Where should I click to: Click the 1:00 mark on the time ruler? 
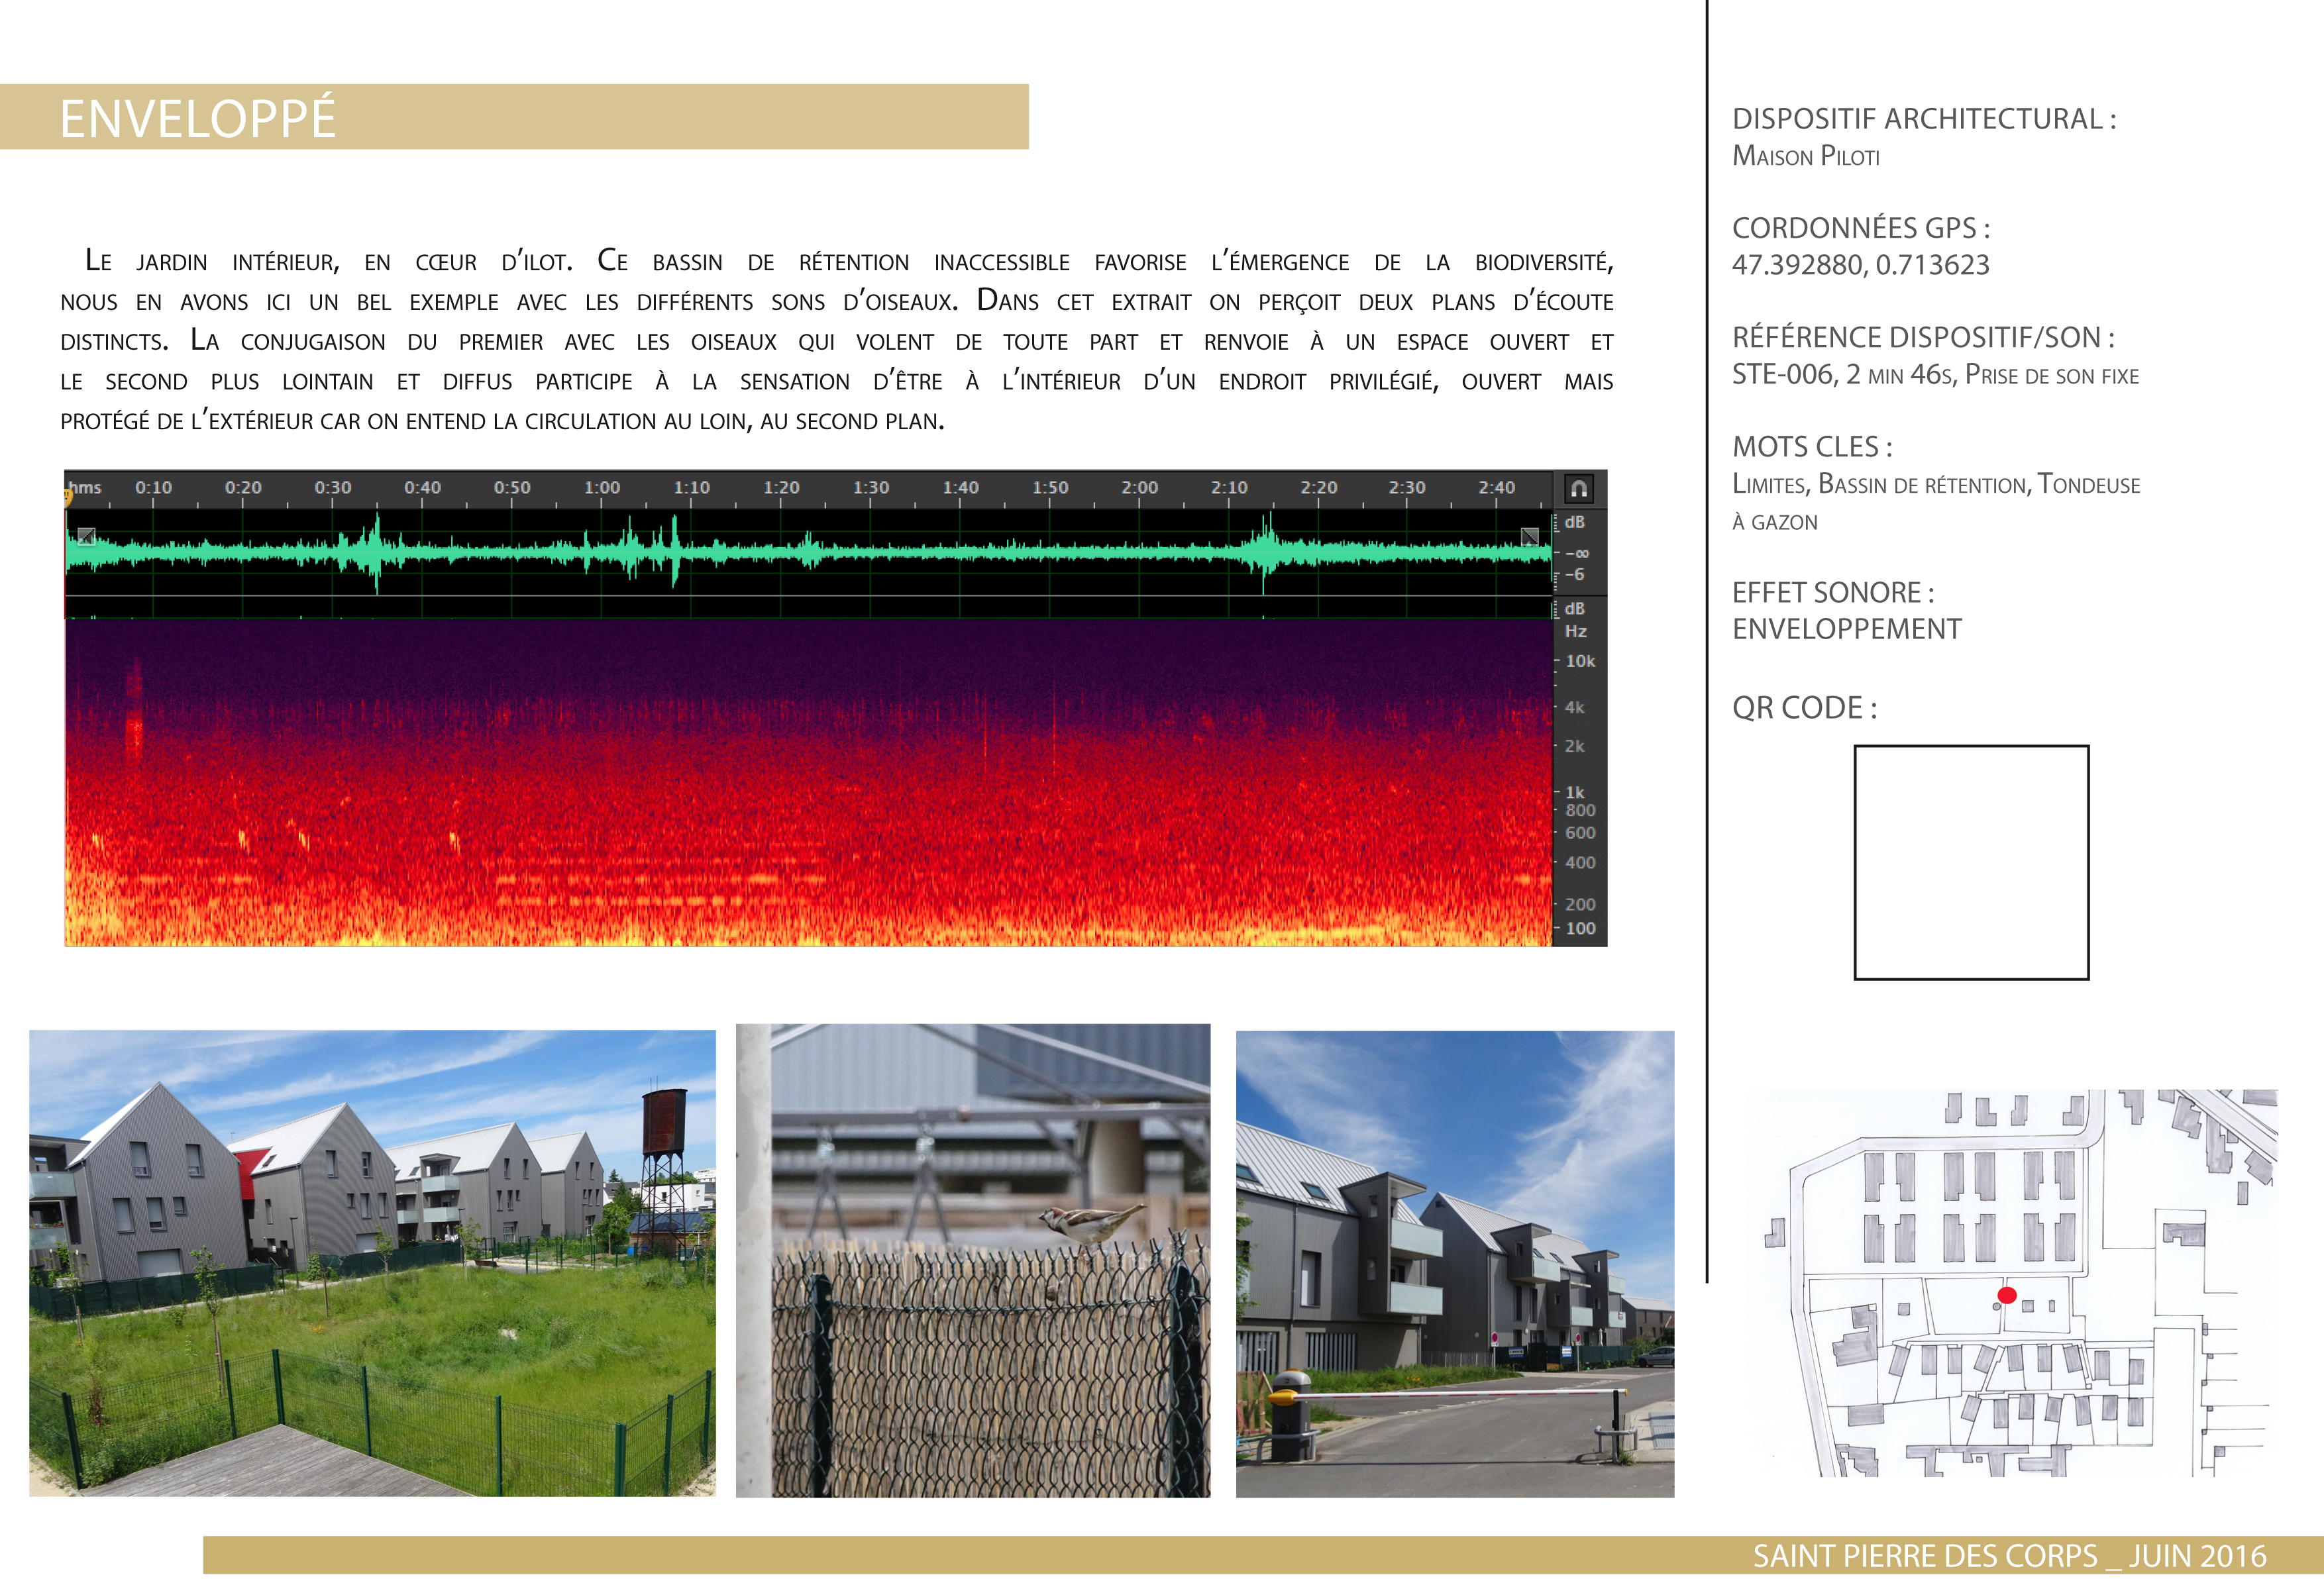[x=602, y=487]
